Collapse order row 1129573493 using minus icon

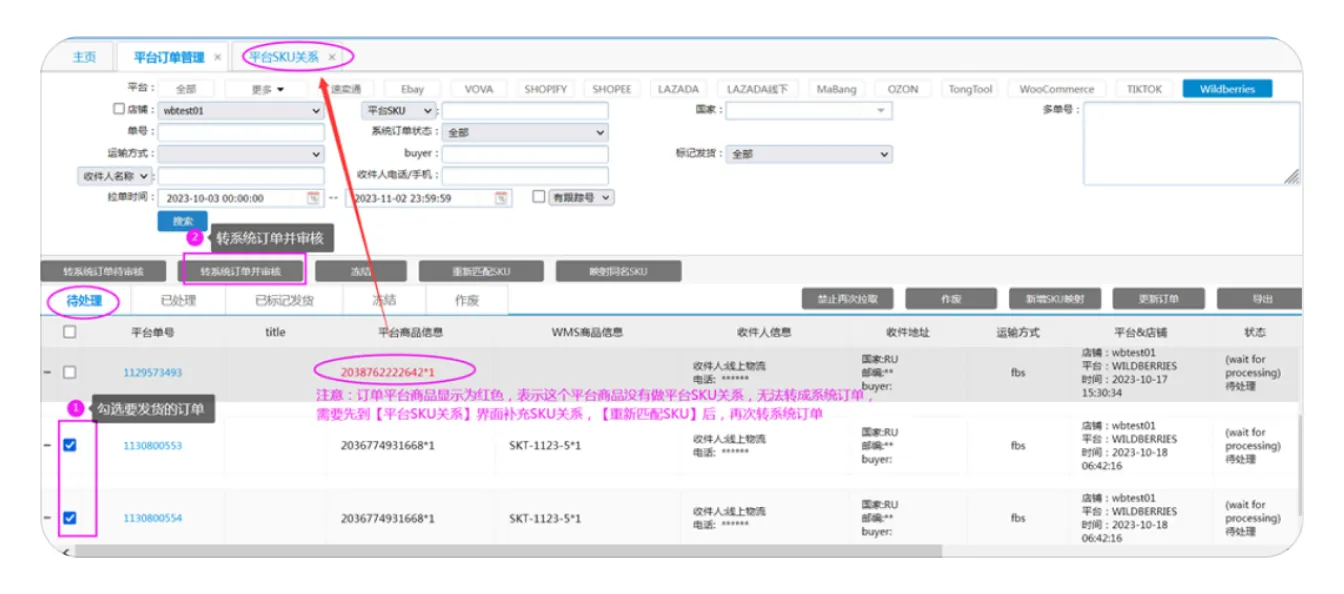click(48, 373)
